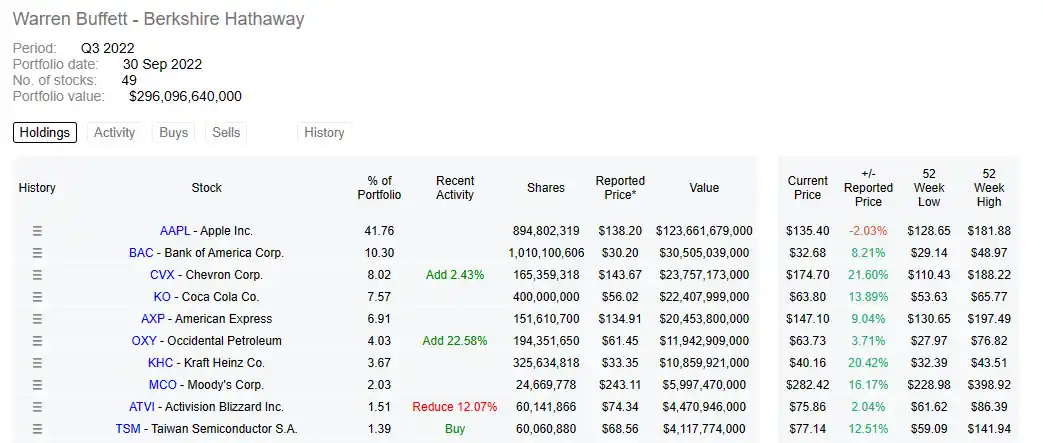This screenshot has width=1043, height=443.
Task: Switch to the Sells tab
Action: tap(226, 132)
